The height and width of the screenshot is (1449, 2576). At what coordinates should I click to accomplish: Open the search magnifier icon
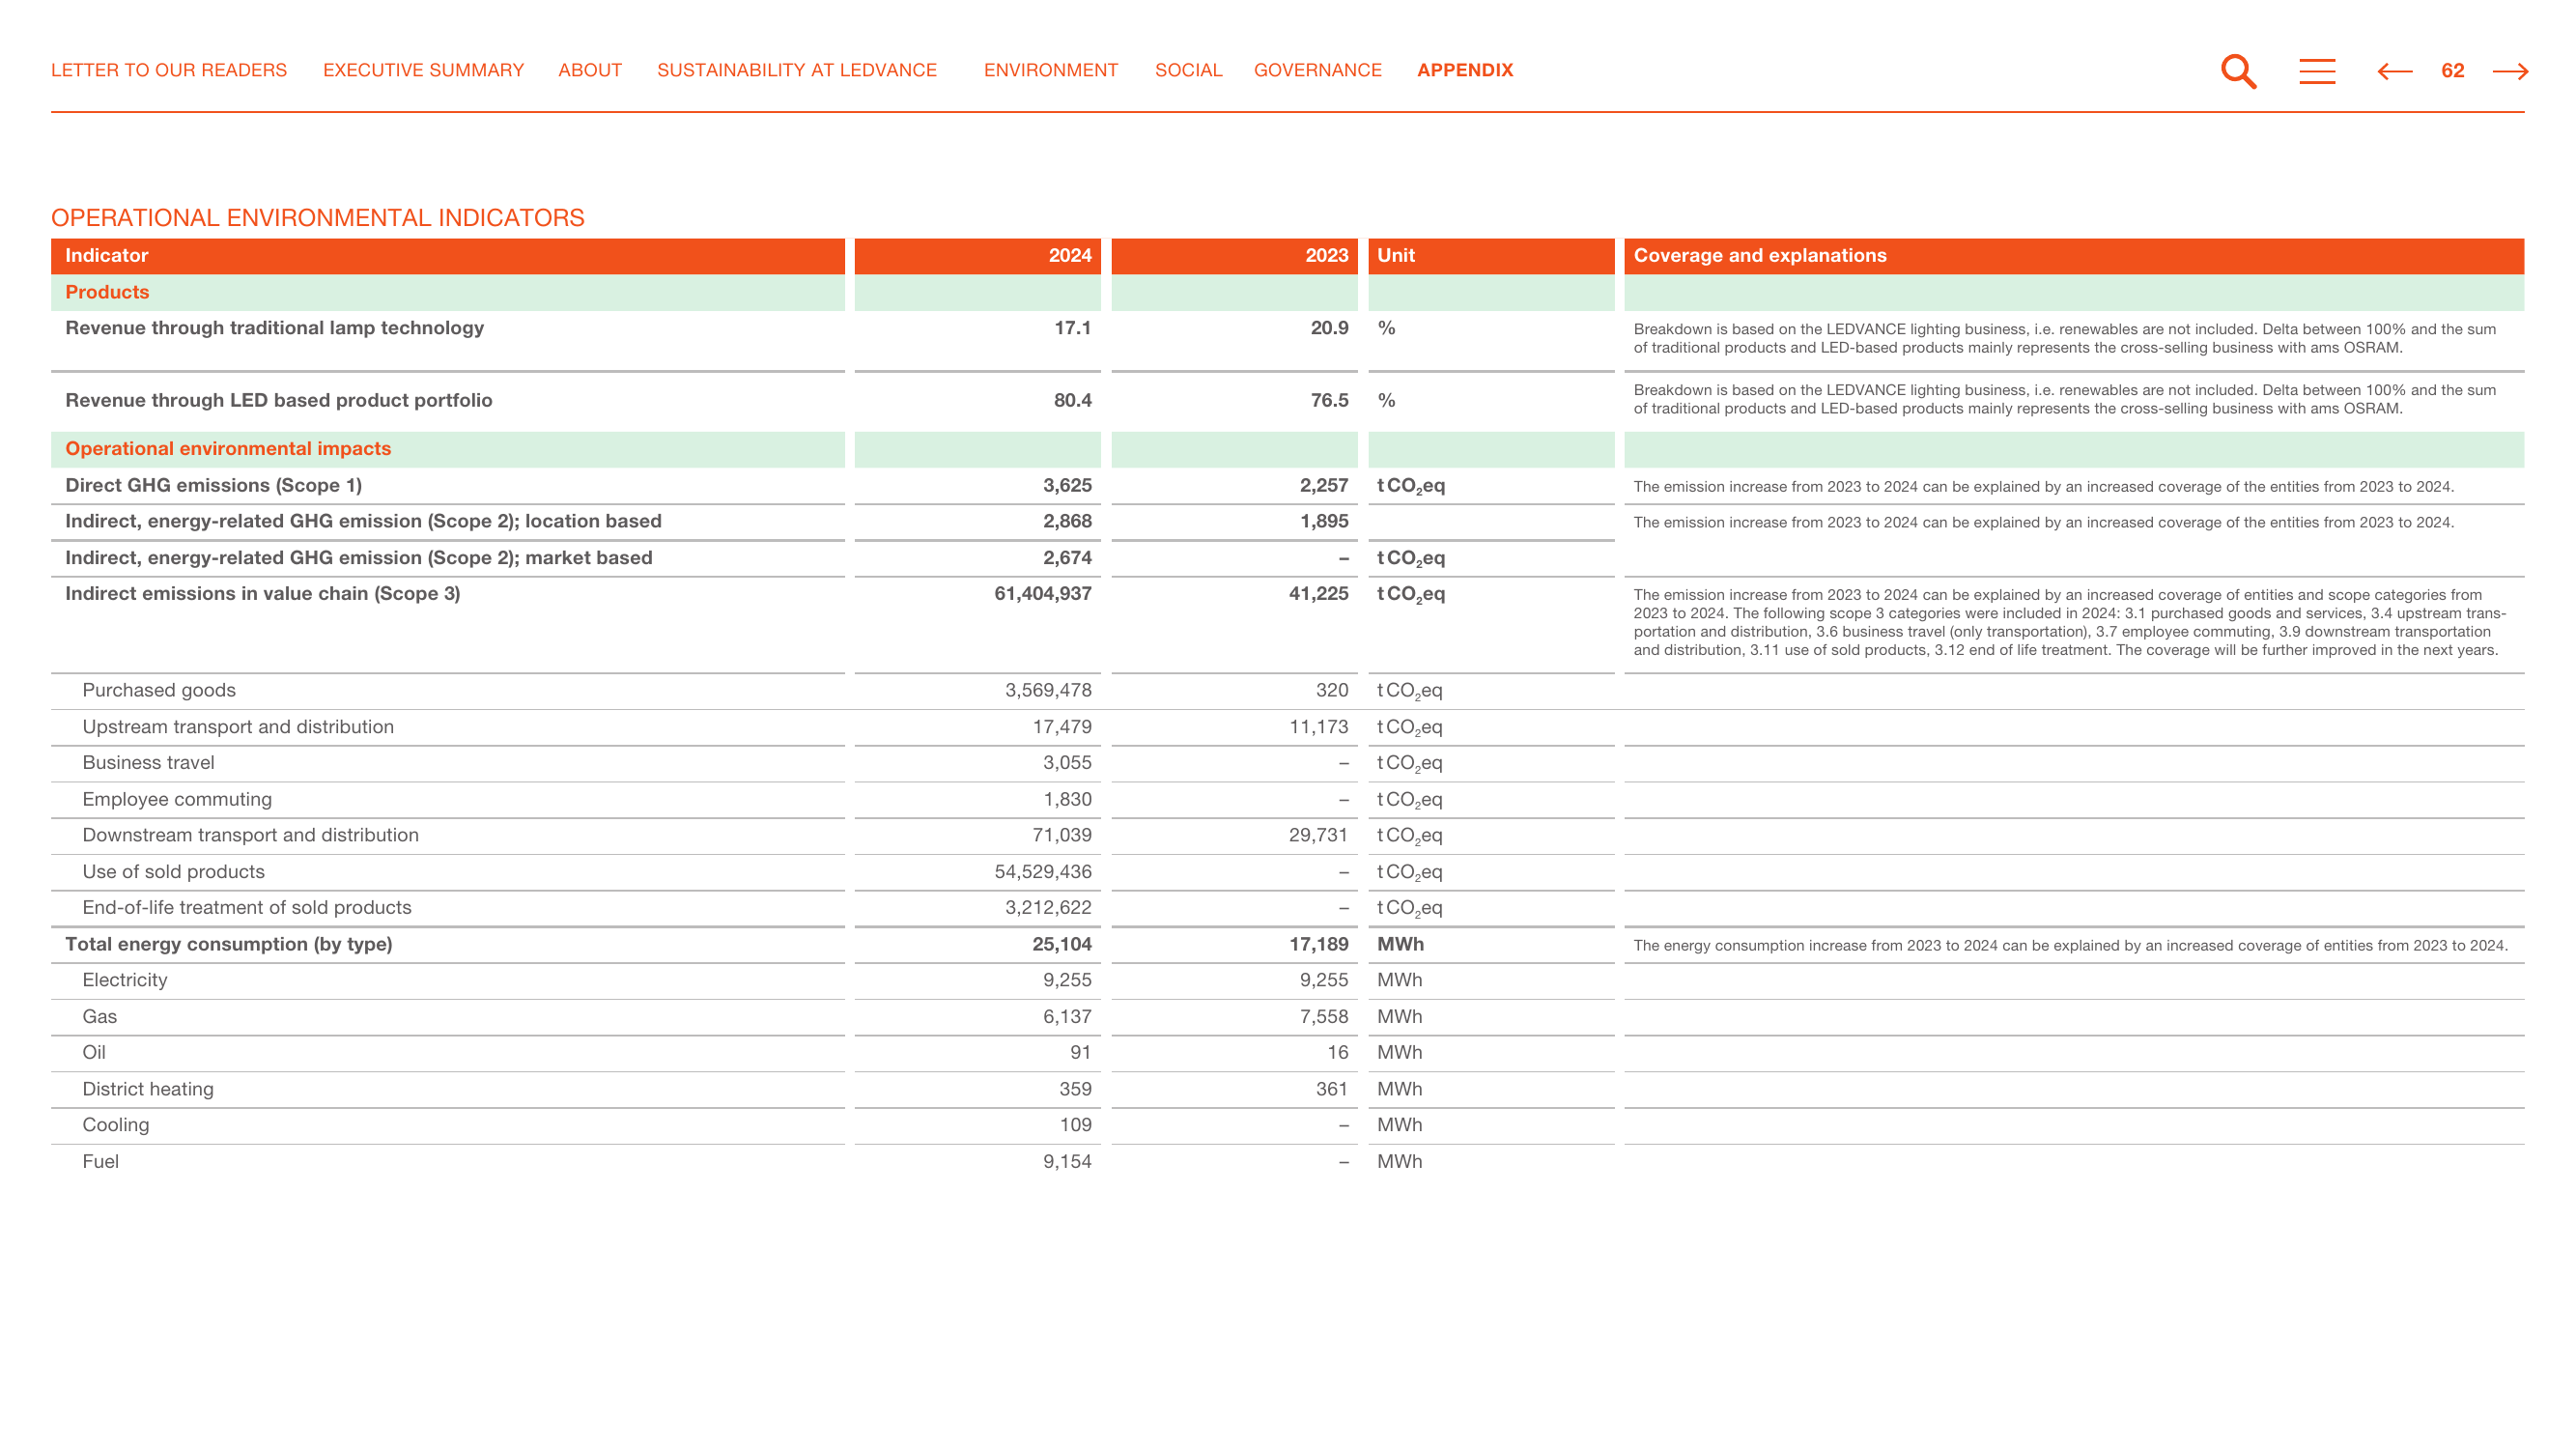point(2238,71)
